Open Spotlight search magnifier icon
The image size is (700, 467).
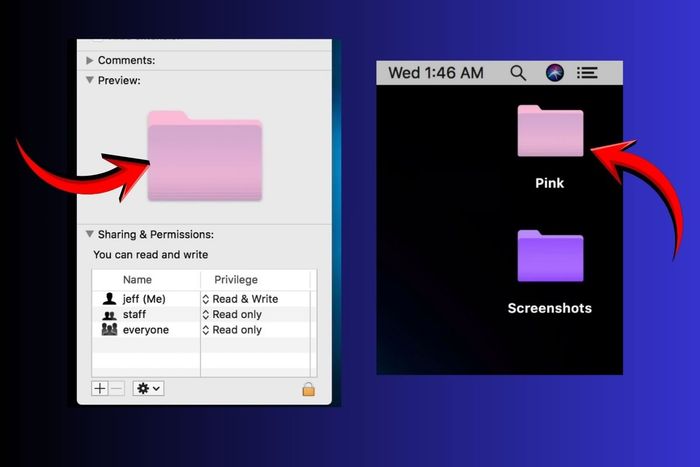(x=518, y=73)
